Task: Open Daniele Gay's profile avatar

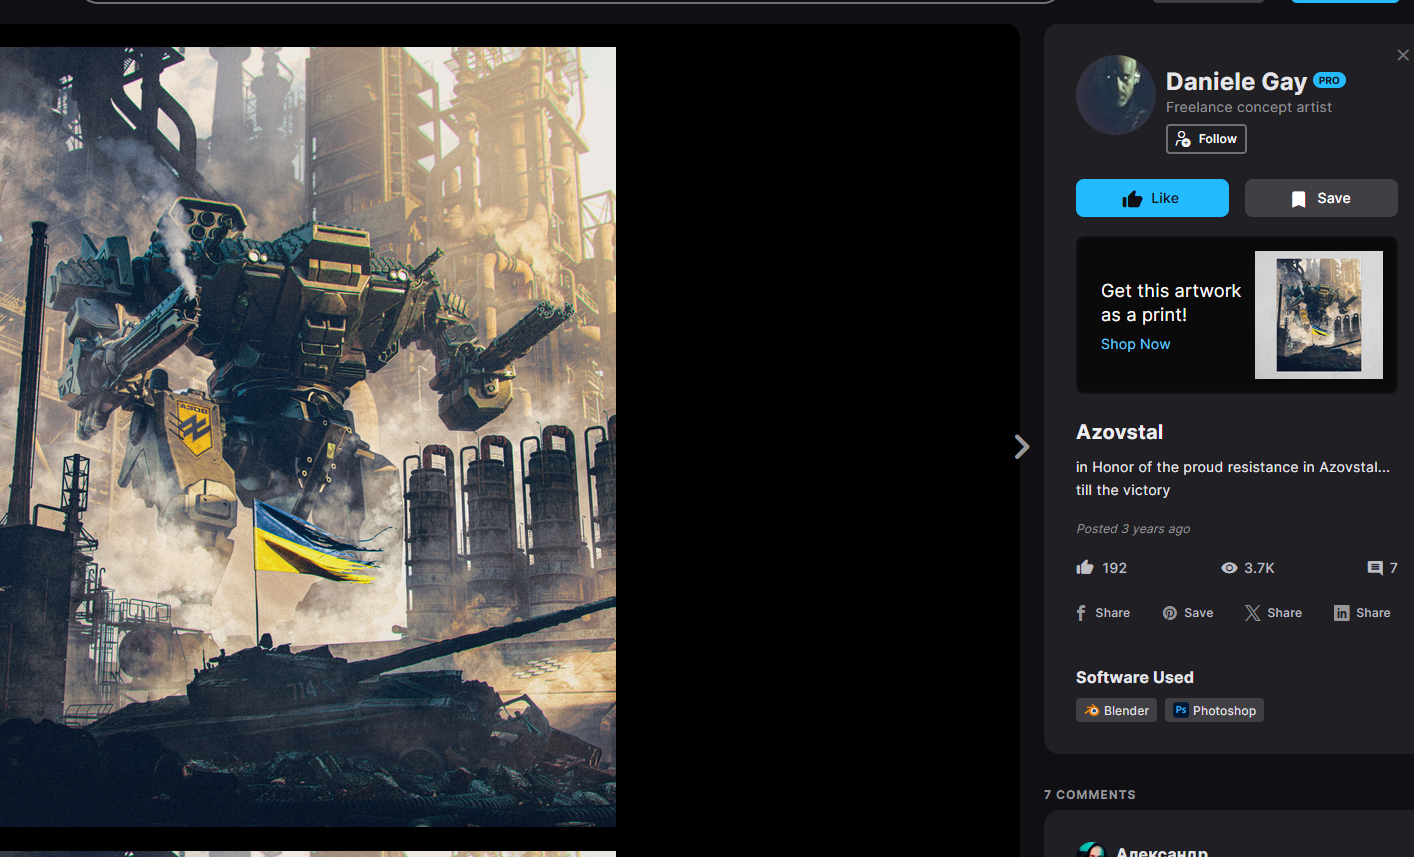Action: [1116, 95]
